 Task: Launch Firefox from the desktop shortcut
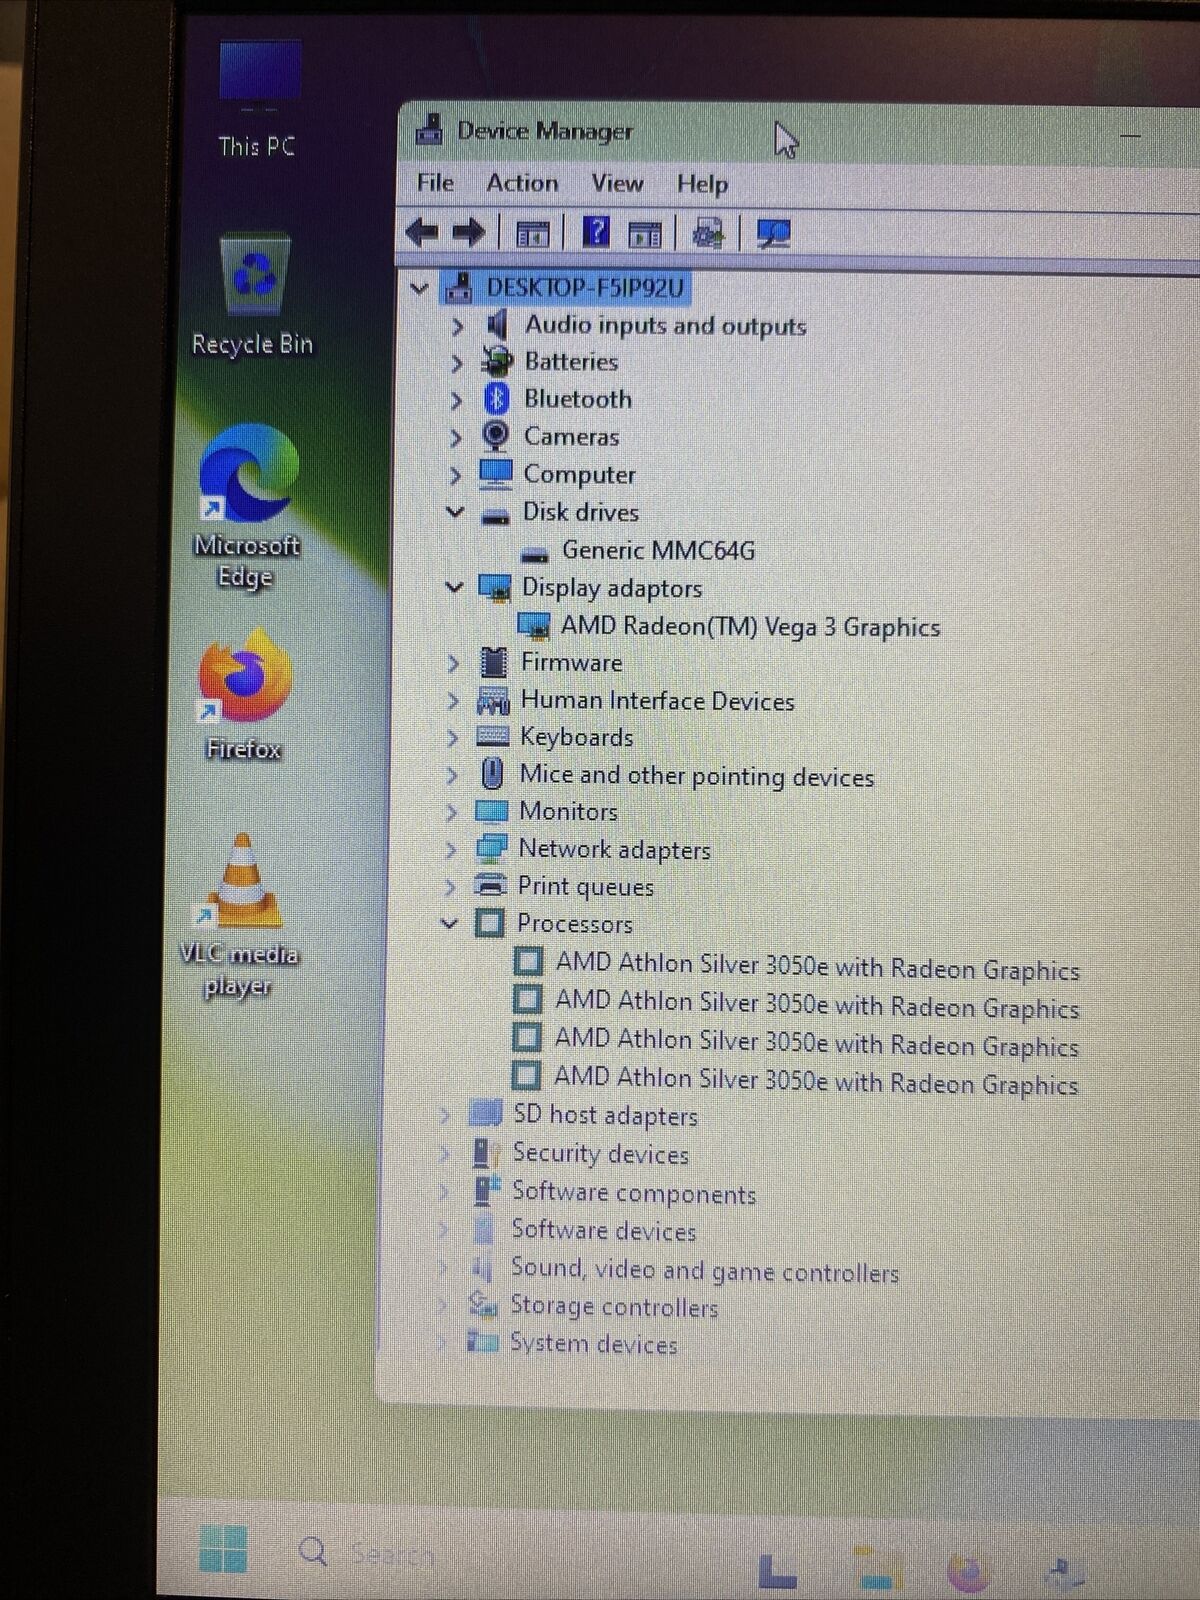(x=244, y=694)
